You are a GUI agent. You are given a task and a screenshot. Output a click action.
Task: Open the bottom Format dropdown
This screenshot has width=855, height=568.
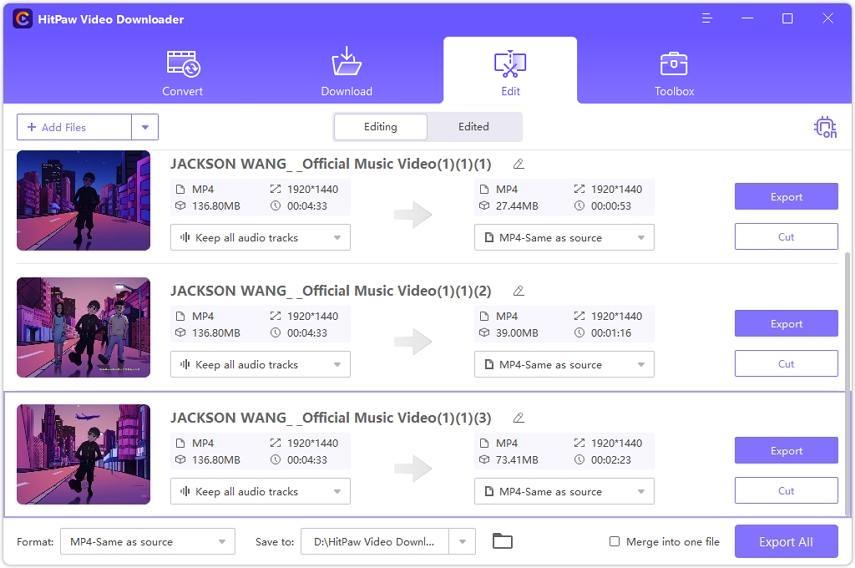(148, 542)
